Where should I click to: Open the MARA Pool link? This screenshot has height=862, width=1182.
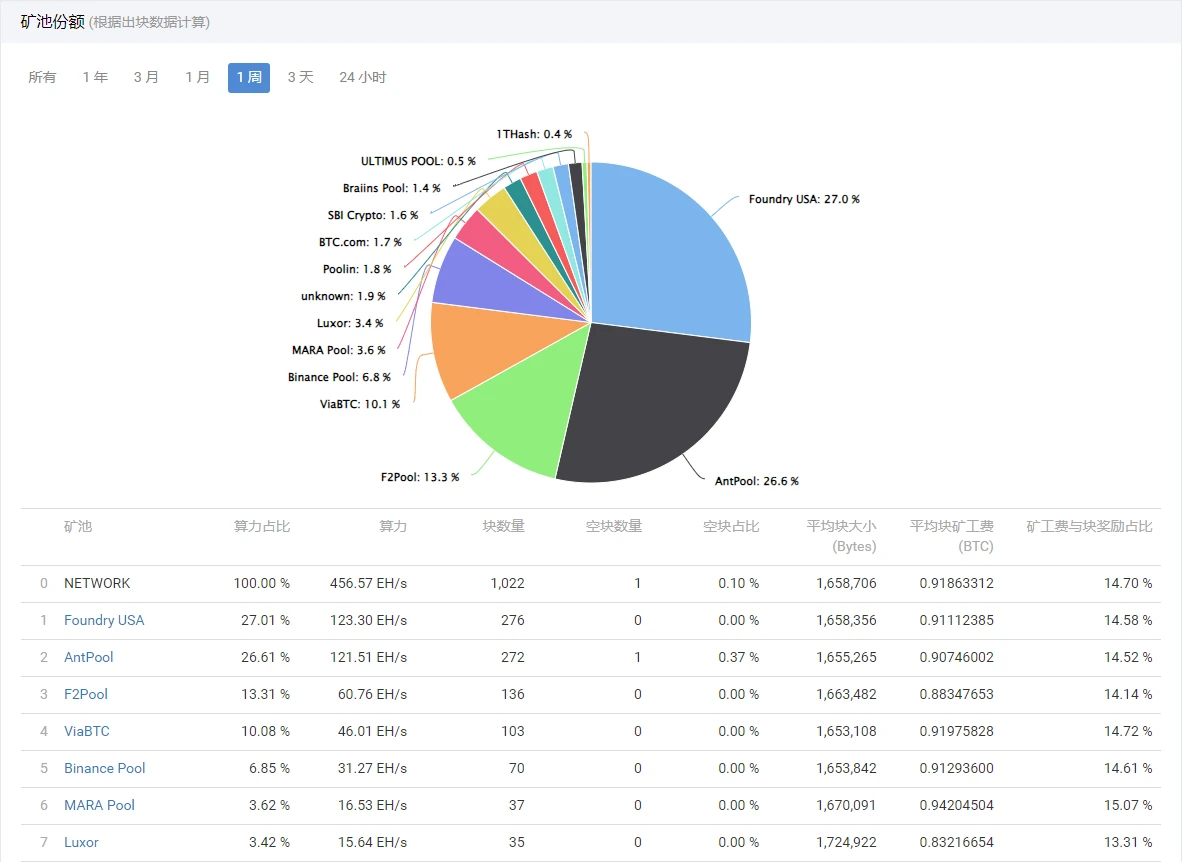(x=99, y=805)
